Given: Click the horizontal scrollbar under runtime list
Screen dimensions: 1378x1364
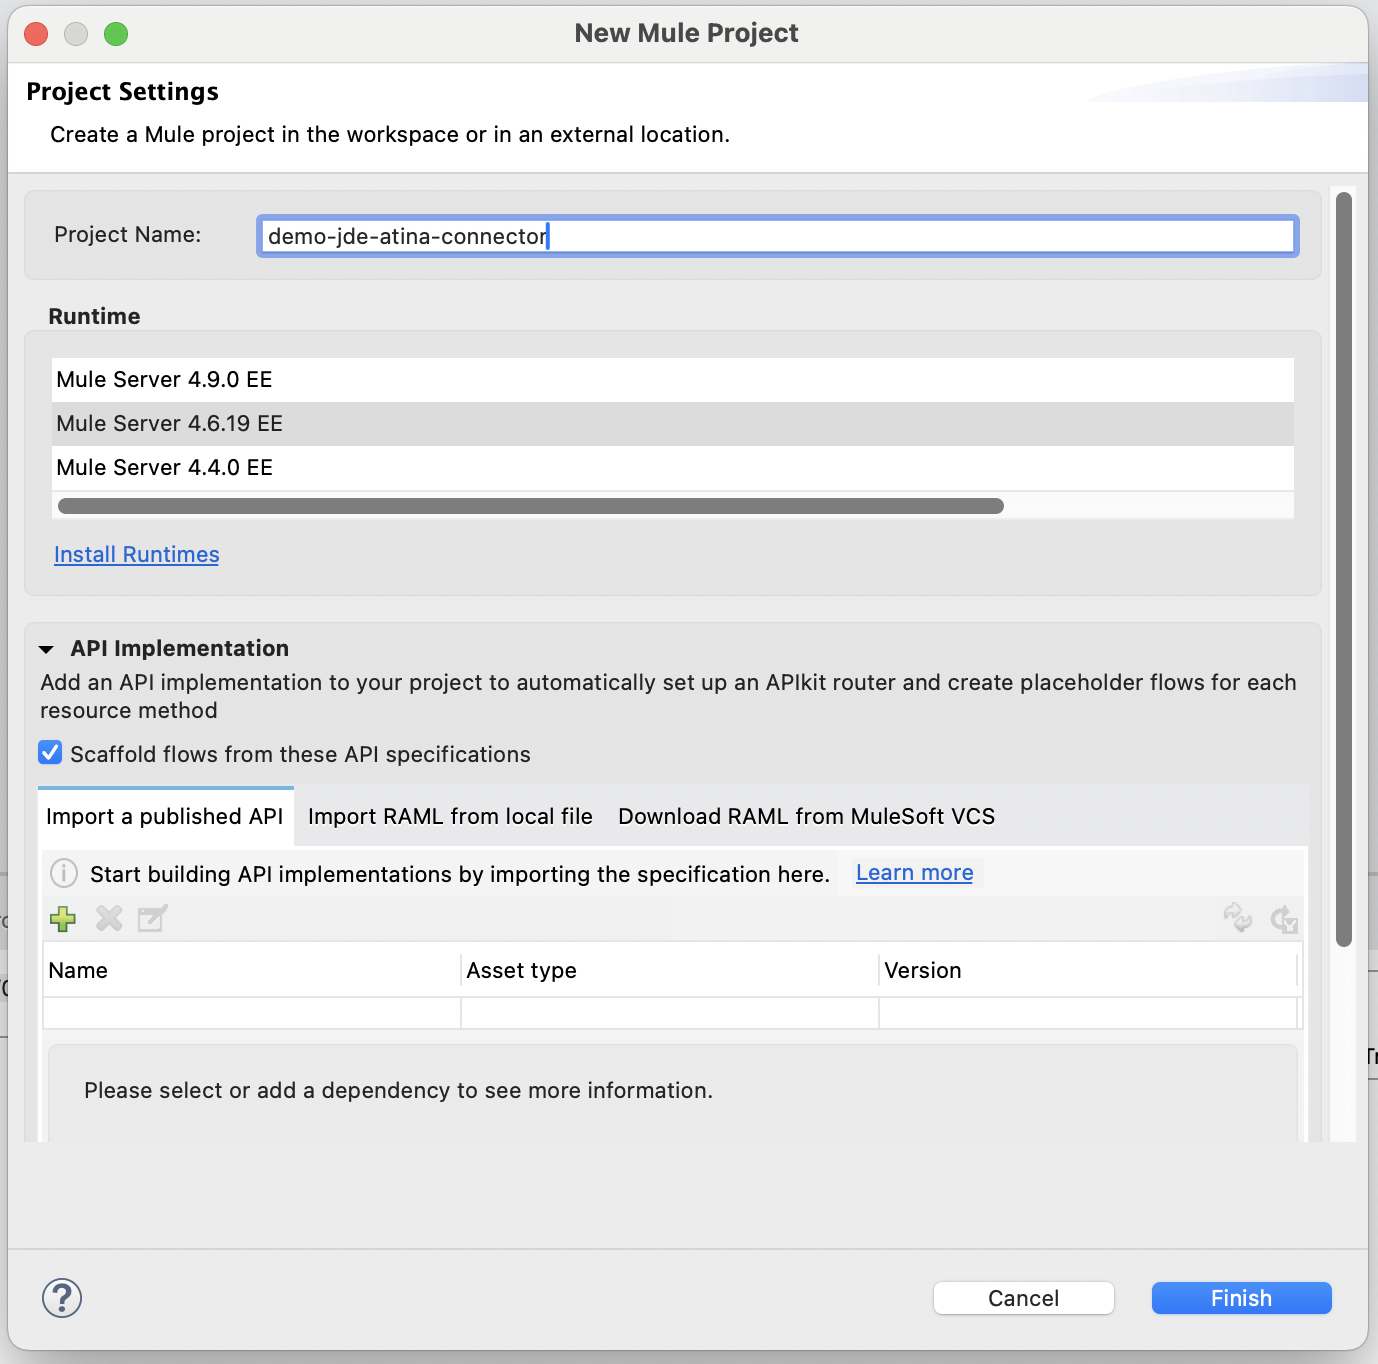Looking at the screenshot, I should (530, 506).
